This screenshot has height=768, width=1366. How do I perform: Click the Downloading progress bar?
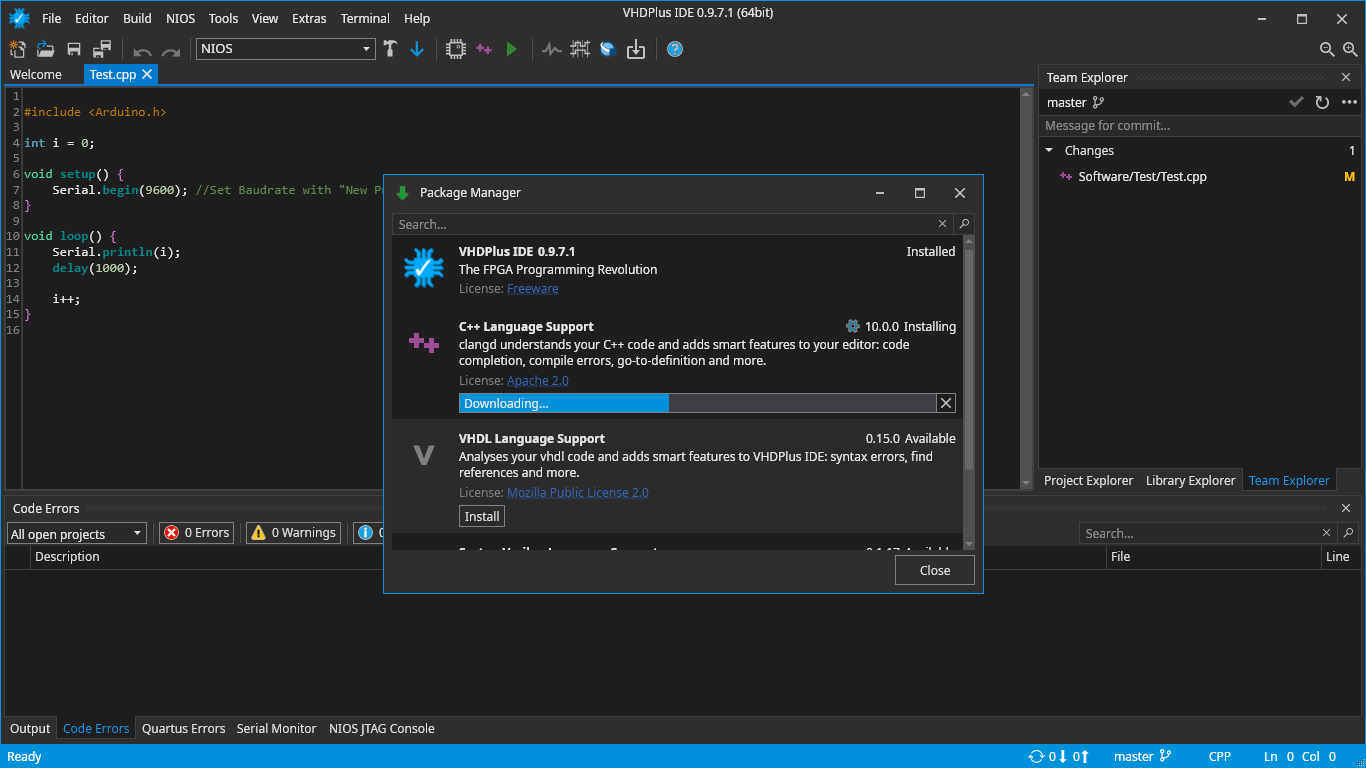click(x=697, y=403)
